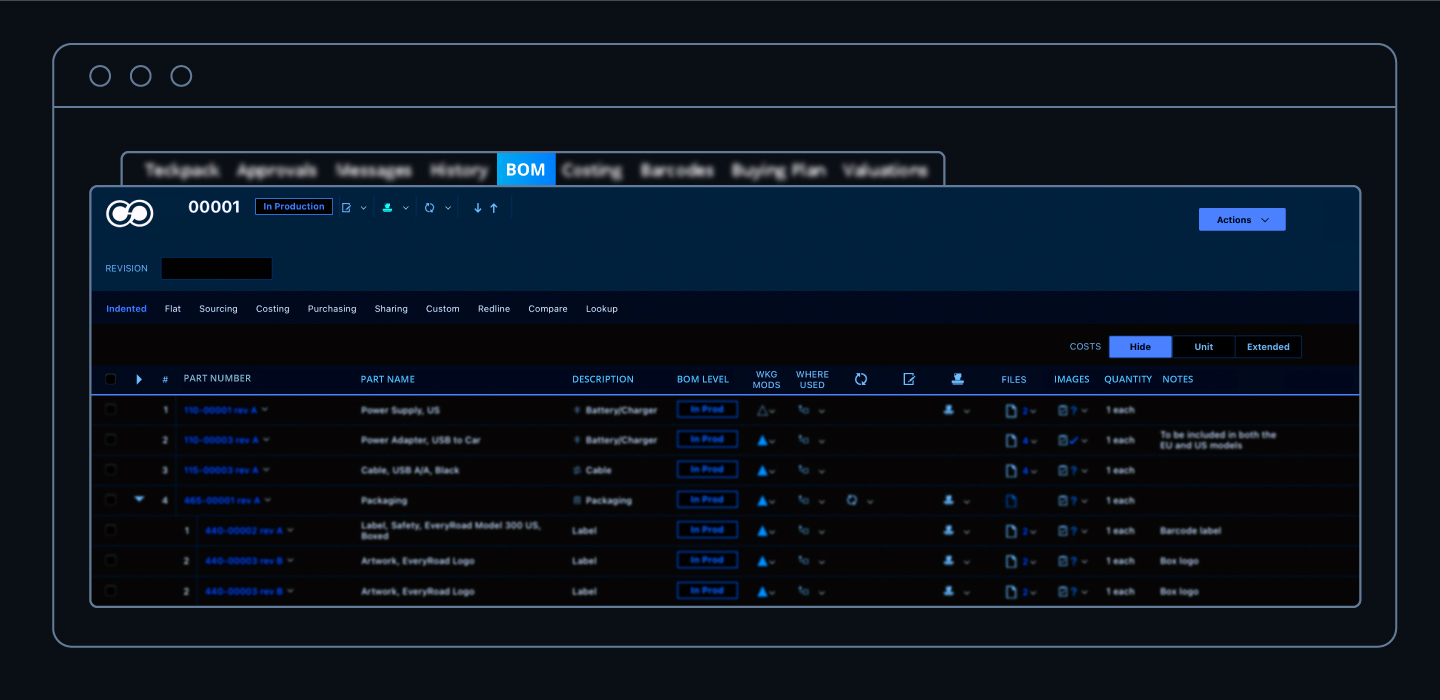Click the infinity logo icon
1440x700 pixels.
click(130, 213)
